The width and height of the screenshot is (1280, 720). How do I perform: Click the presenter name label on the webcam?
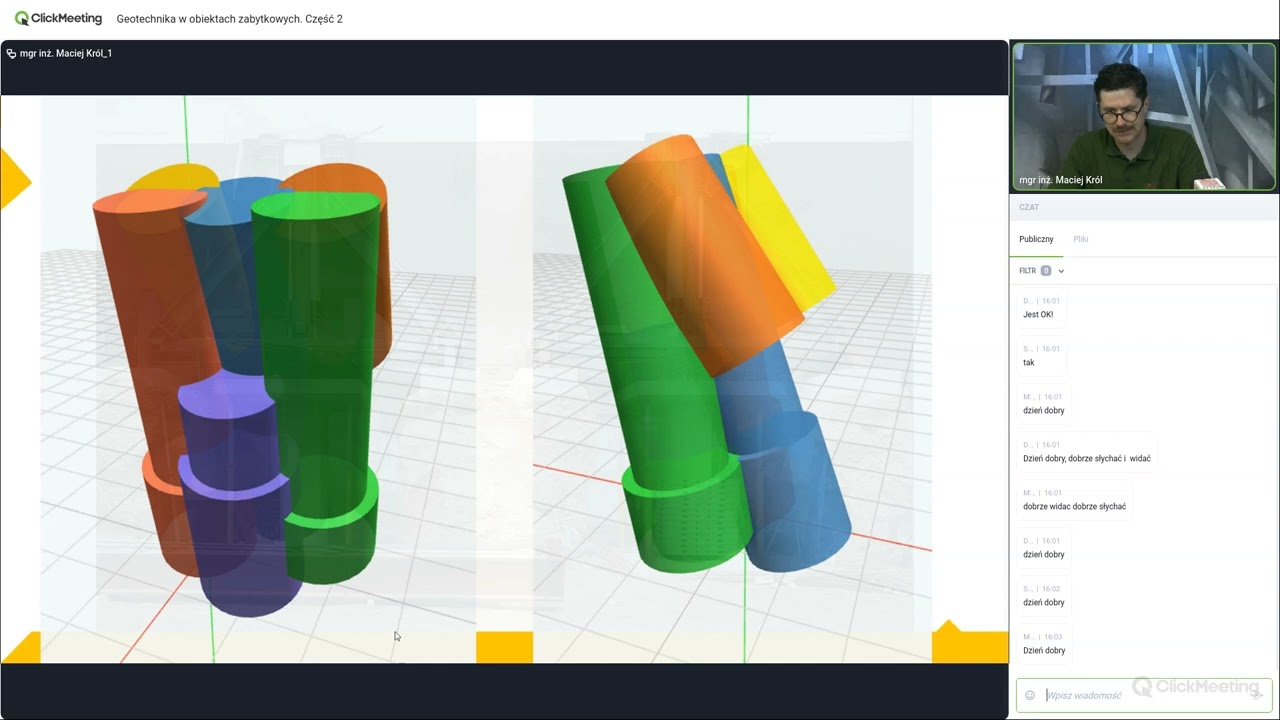pos(1060,180)
